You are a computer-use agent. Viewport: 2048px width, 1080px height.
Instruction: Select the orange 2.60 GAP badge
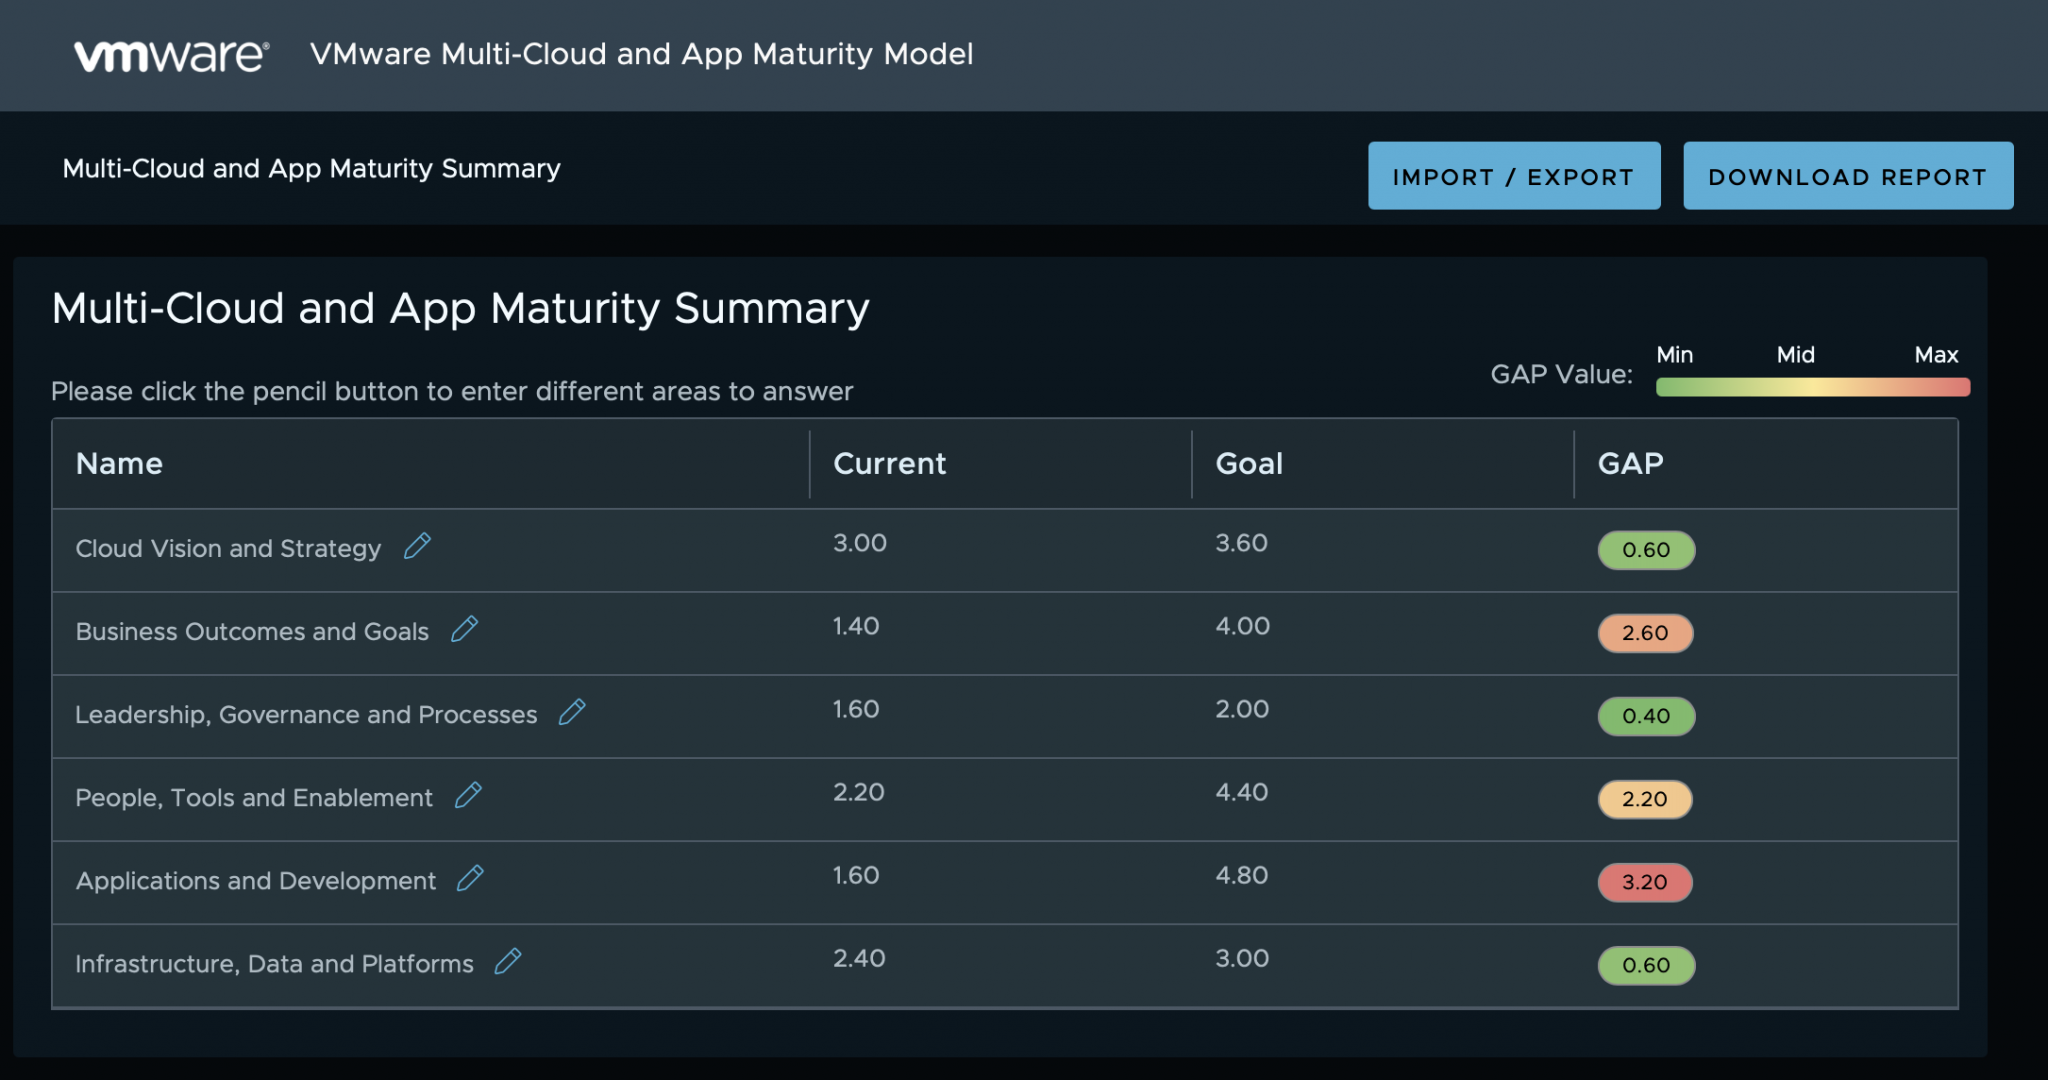click(1644, 633)
